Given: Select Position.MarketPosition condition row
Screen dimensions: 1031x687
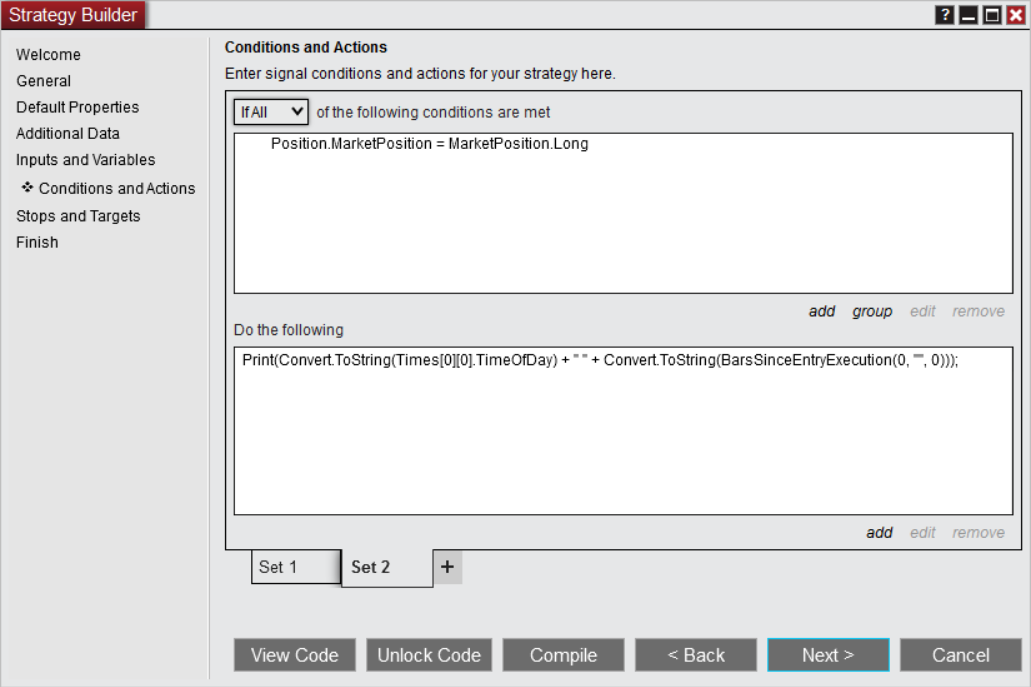Looking at the screenshot, I should (x=429, y=143).
